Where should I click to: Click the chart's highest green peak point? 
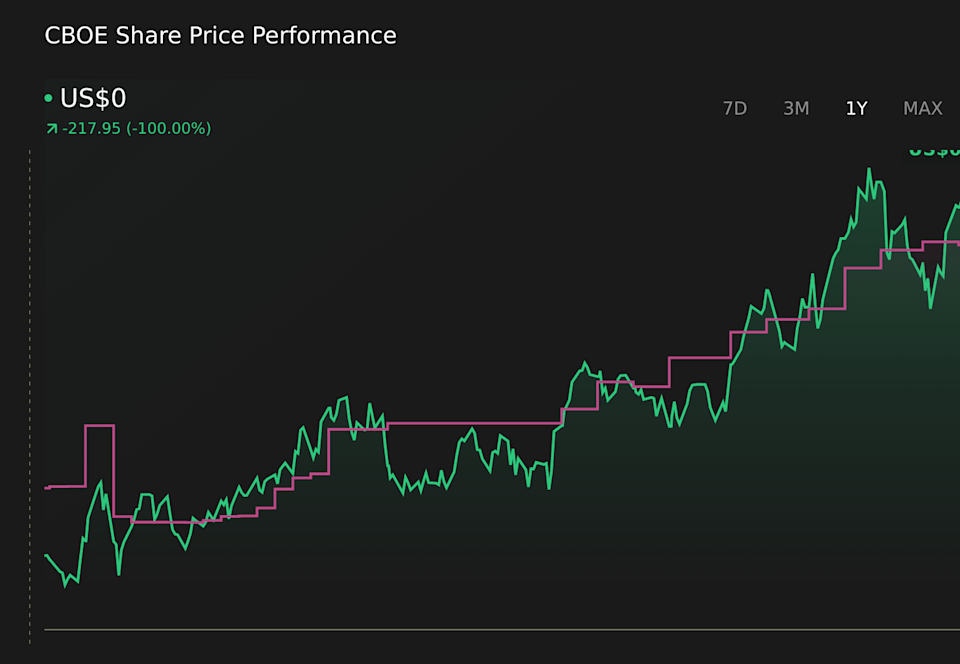[x=869, y=170]
